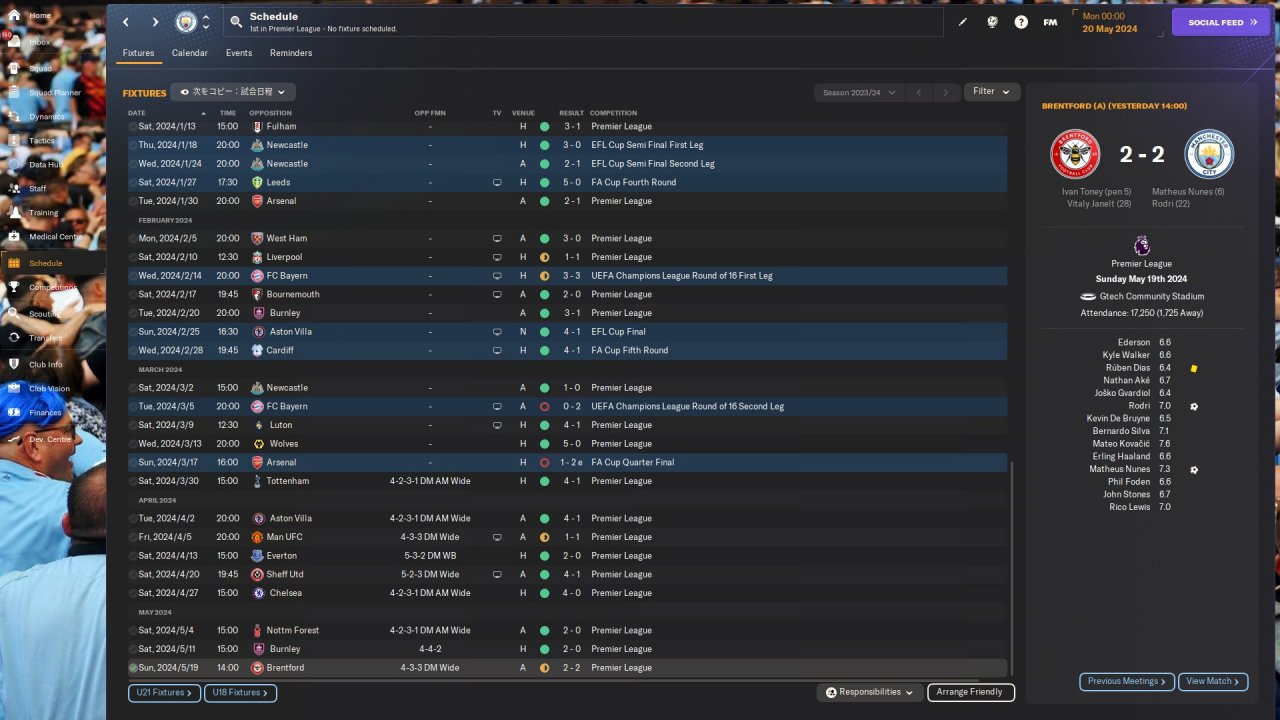The width and height of the screenshot is (1280, 720).
Task: Click the Manchester City badge in the top bar
Action: 186,22
